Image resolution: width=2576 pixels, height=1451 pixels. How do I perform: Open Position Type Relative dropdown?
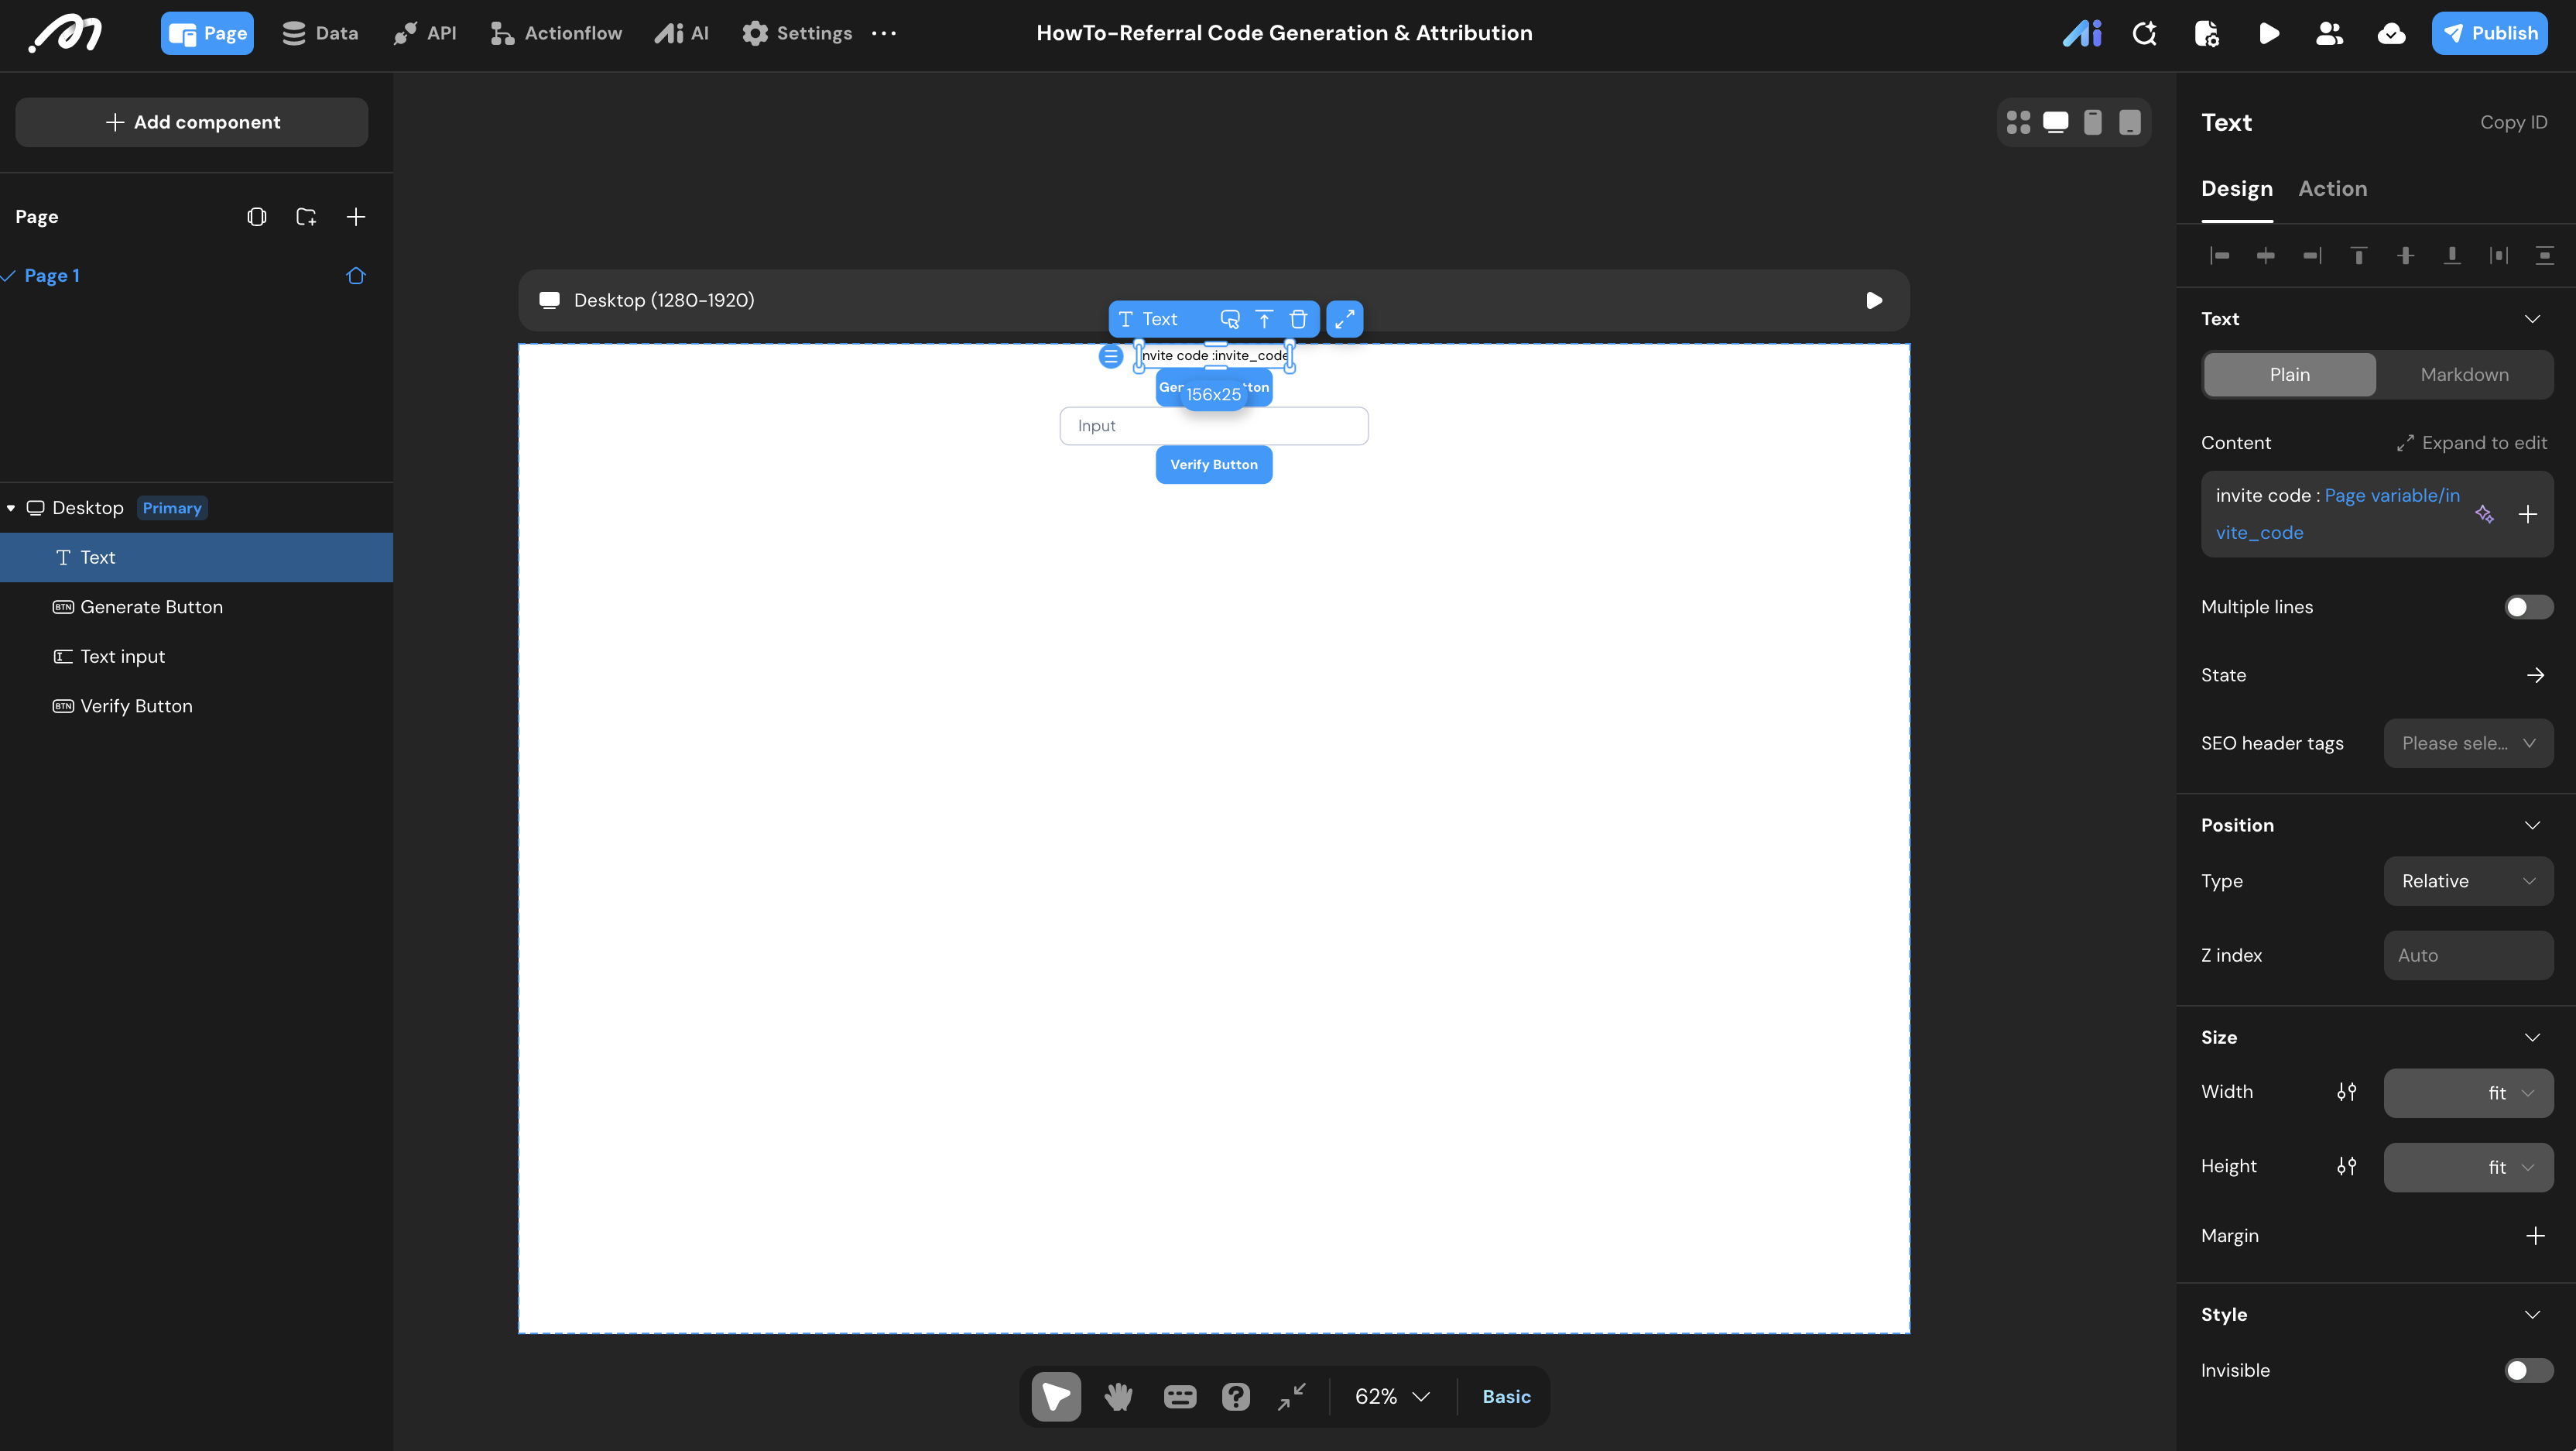pos(2467,881)
